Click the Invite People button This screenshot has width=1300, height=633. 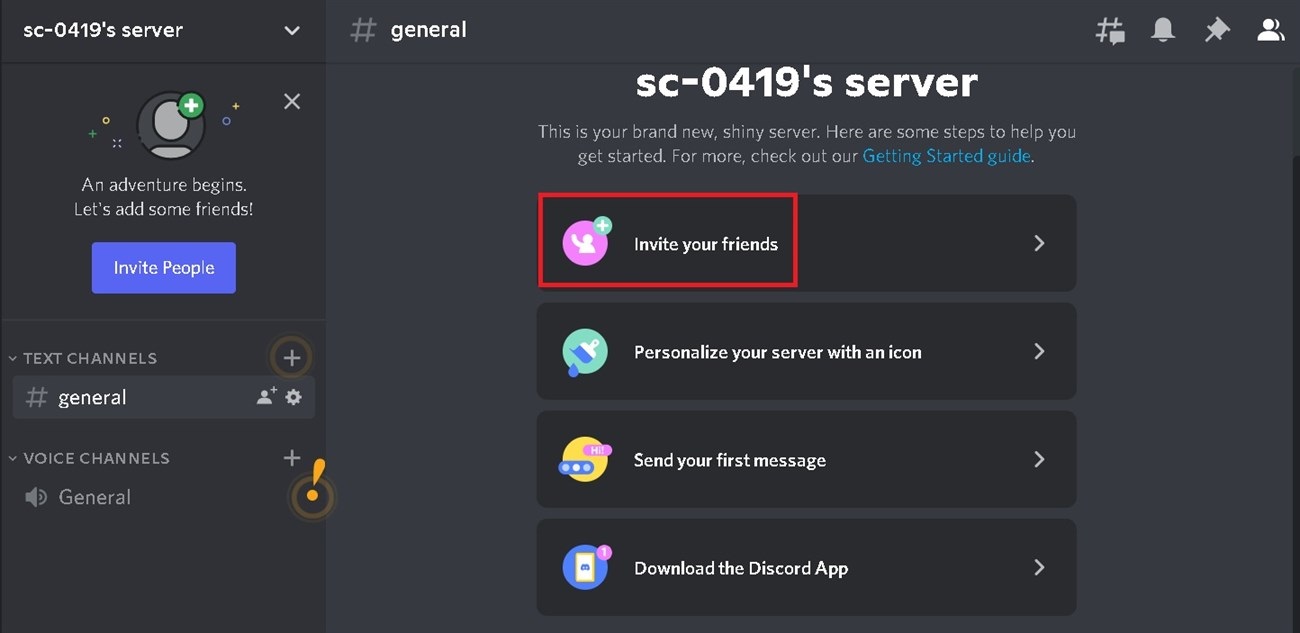point(163,267)
